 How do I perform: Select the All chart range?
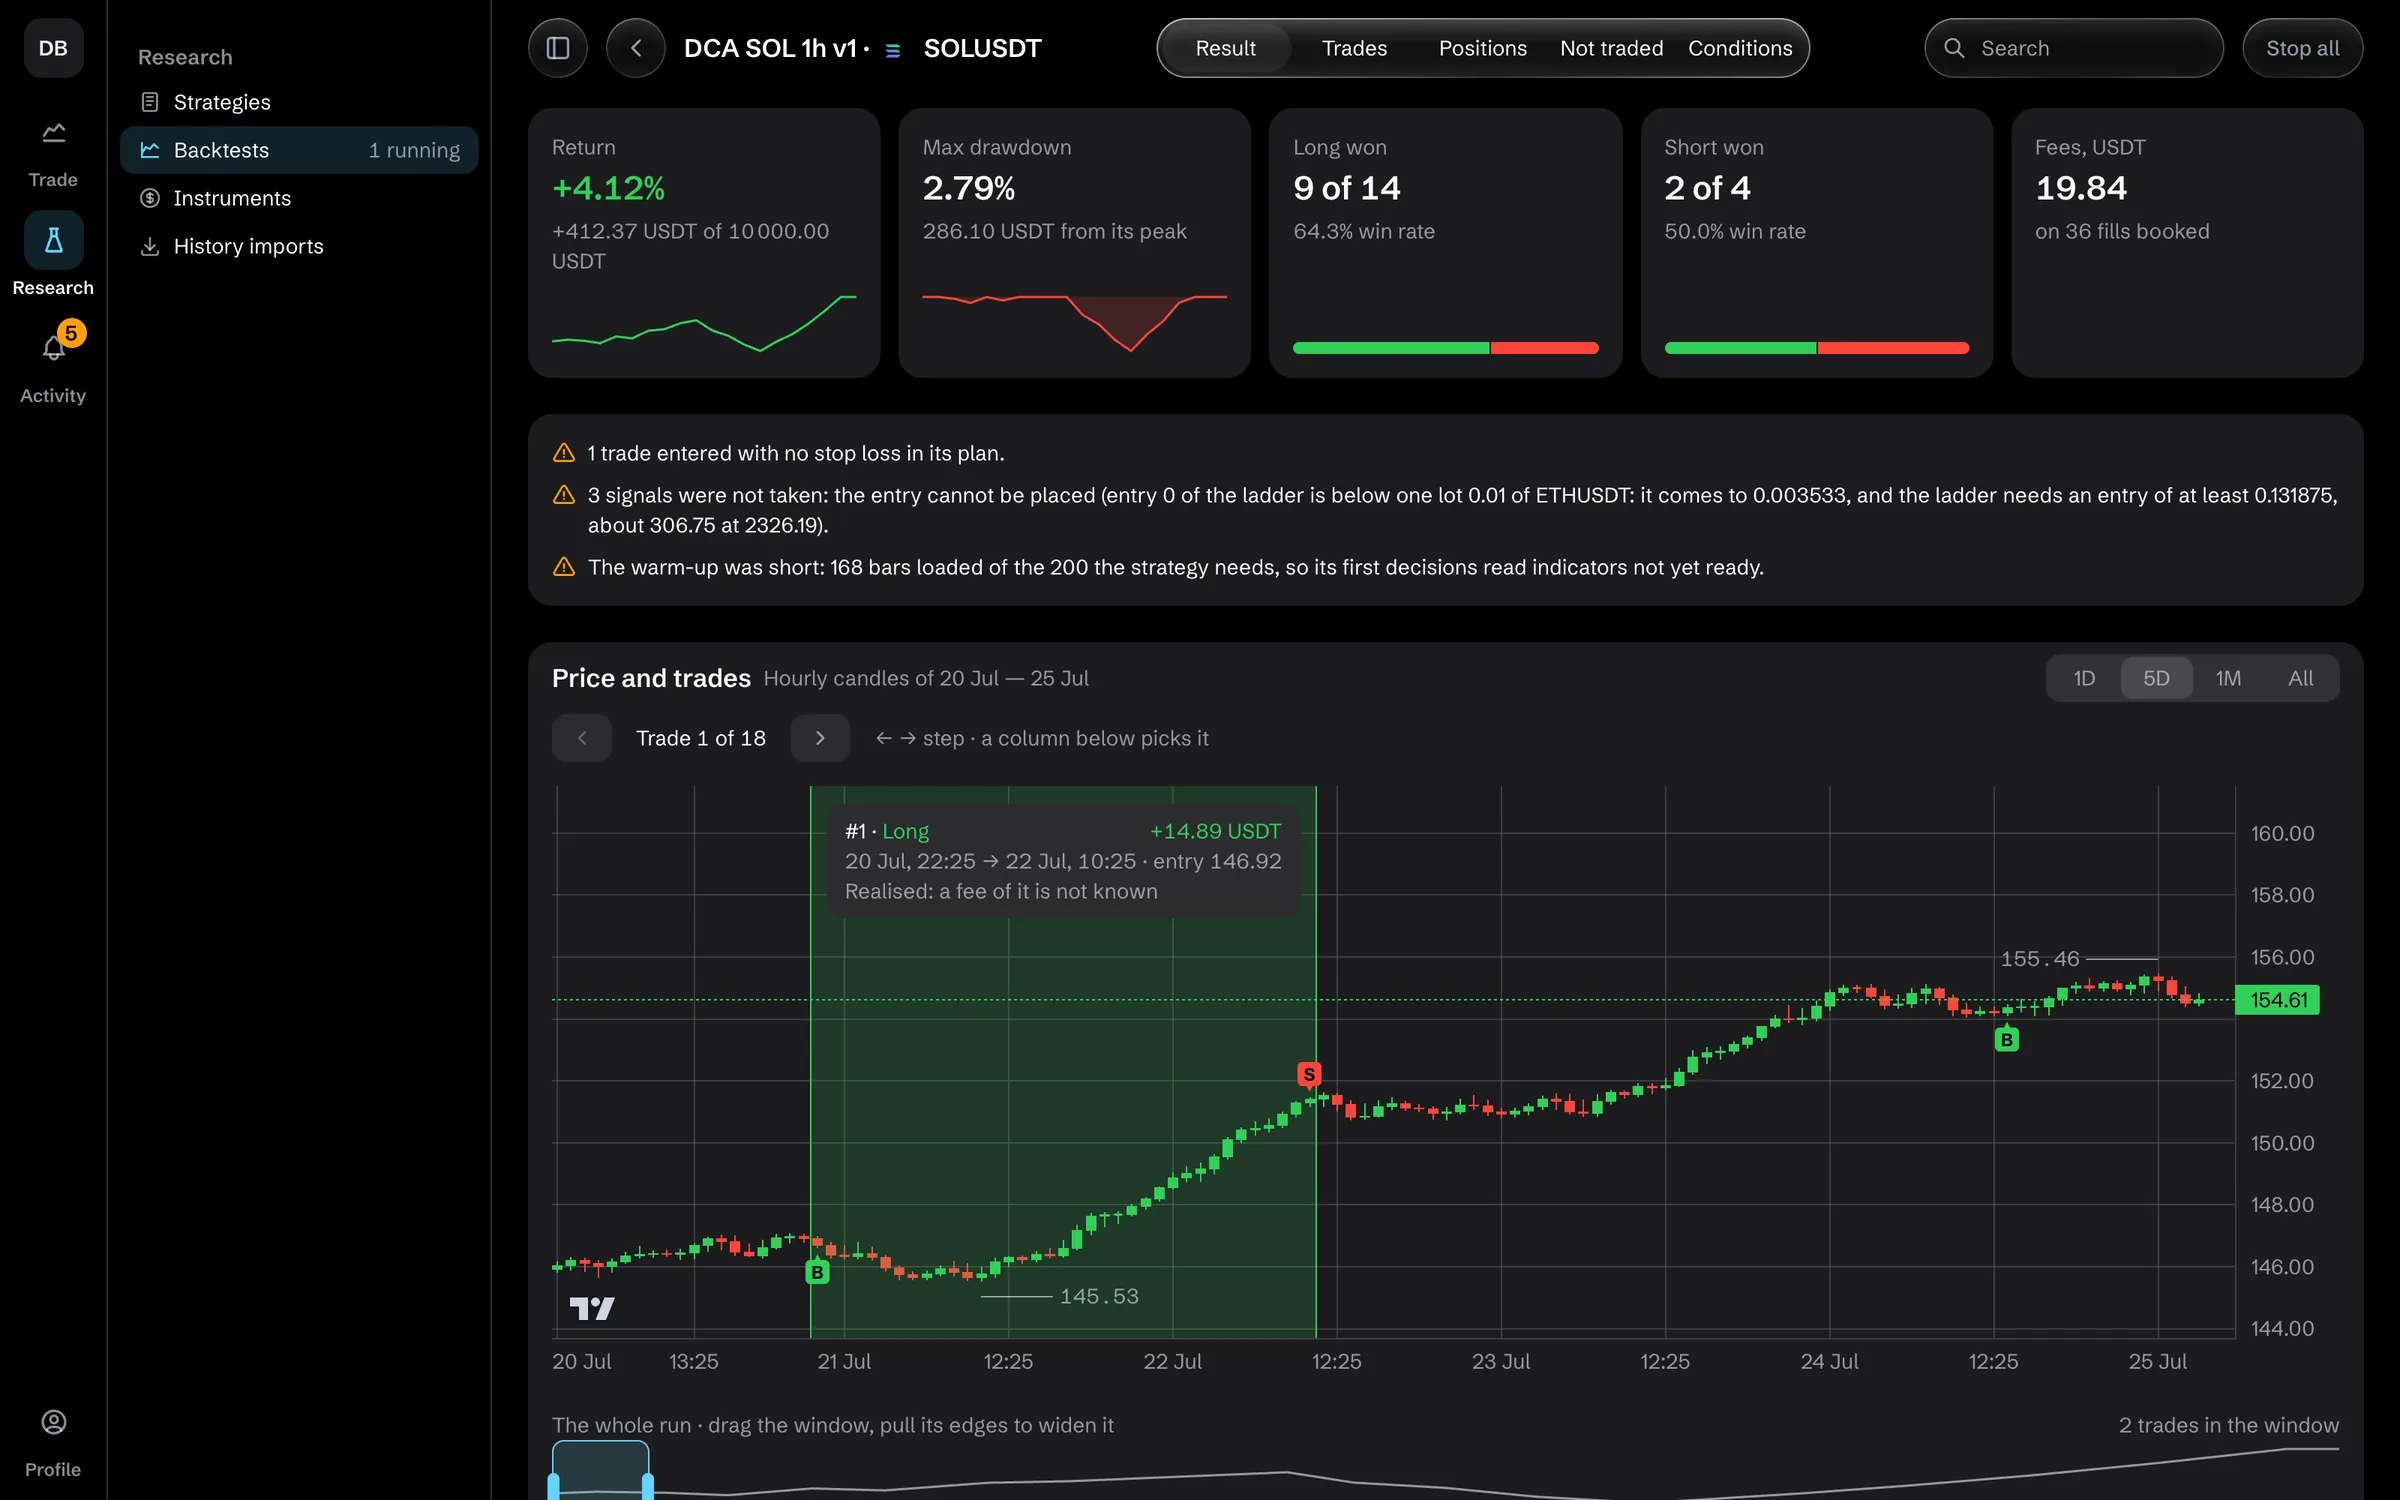[2300, 678]
